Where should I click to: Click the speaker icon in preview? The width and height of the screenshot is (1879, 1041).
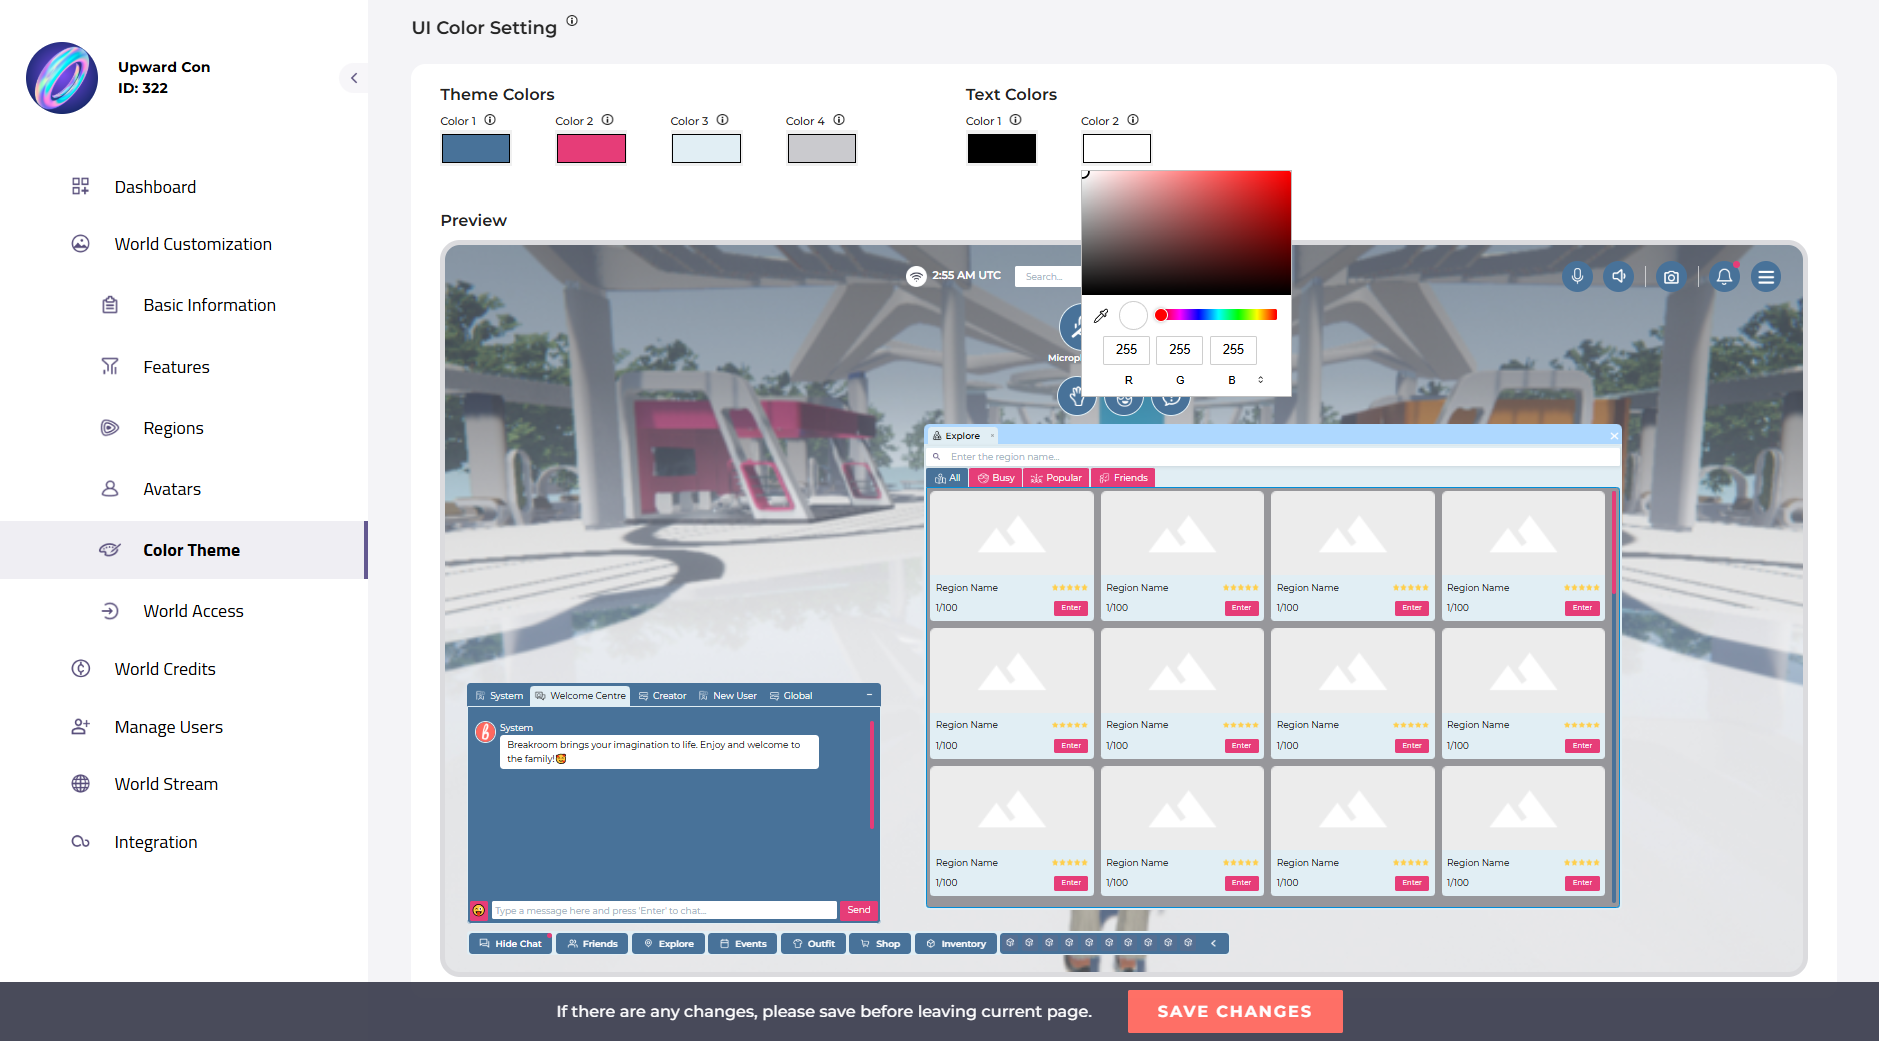(1618, 276)
